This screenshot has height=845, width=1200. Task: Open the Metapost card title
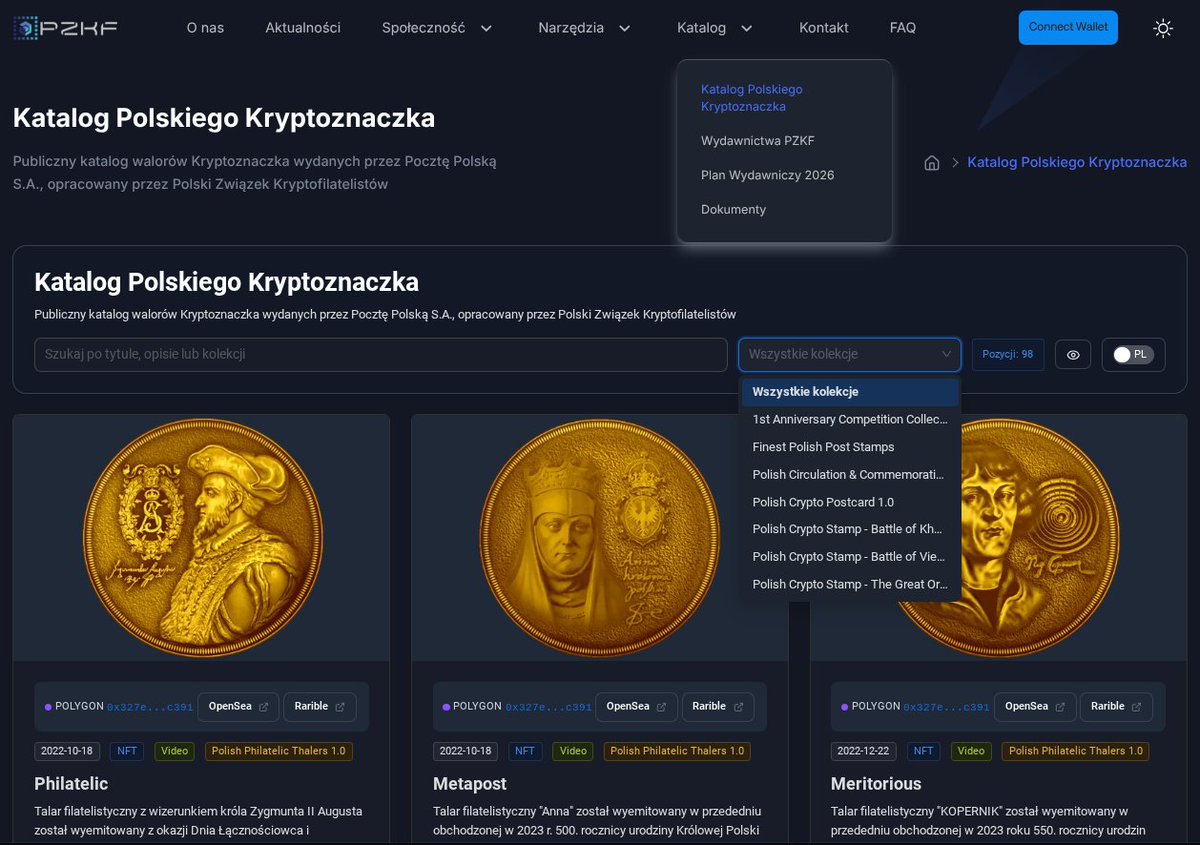click(470, 784)
